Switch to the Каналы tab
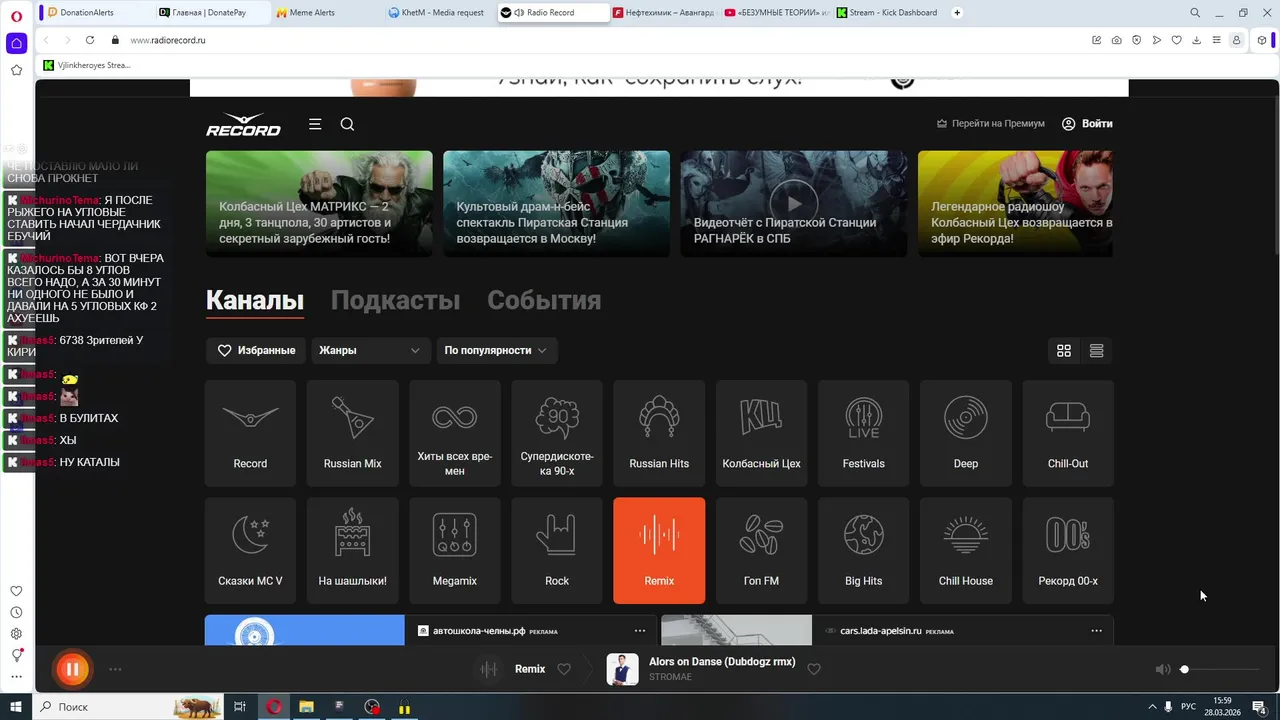Screen dimensions: 1280x720 pos(255,300)
